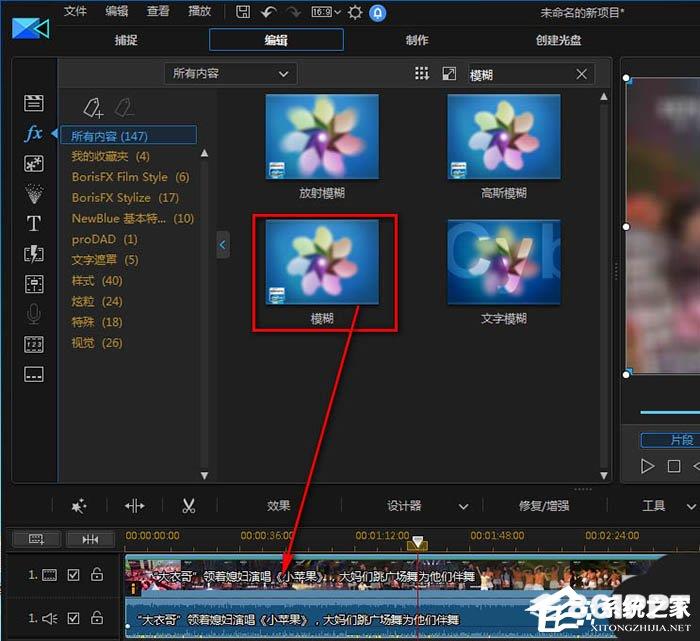Click the library expand window icon
This screenshot has height=641, width=700.
[449, 74]
